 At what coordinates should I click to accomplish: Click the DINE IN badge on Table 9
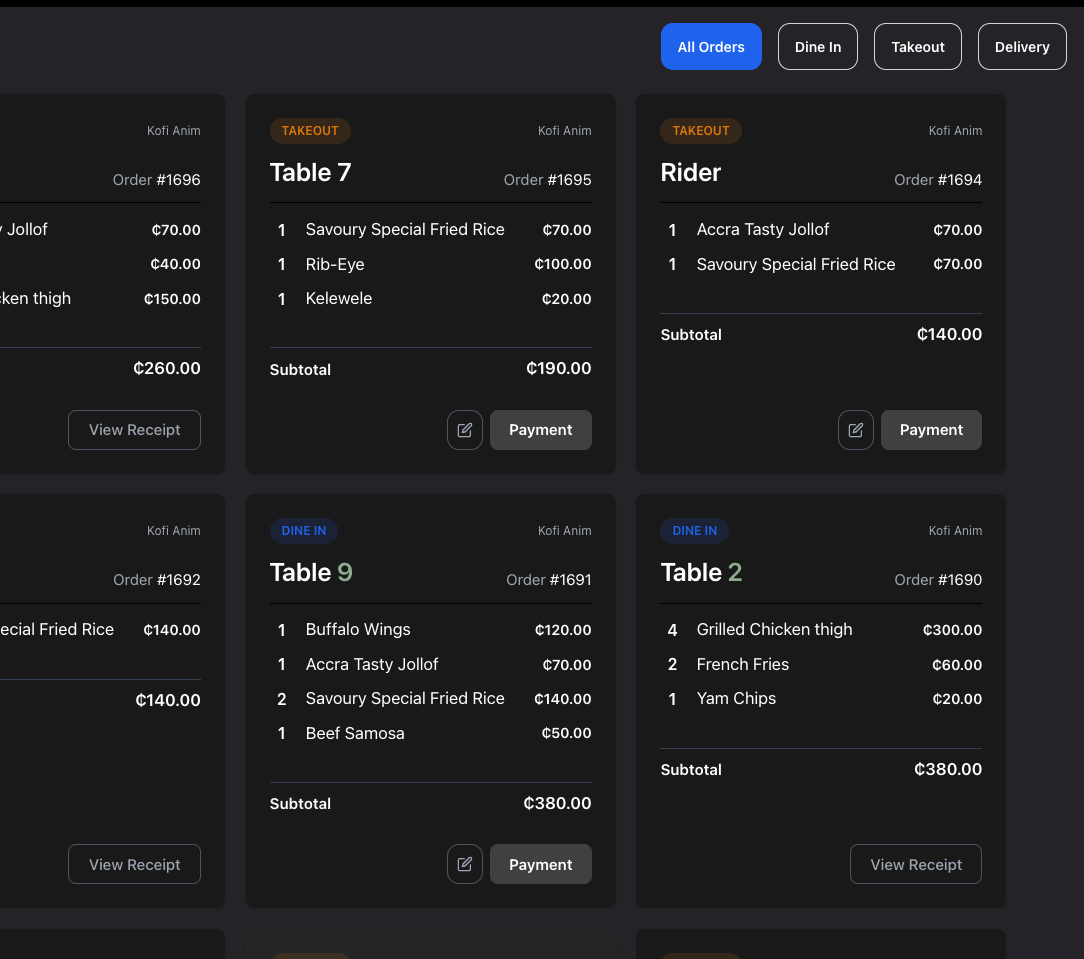(x=303, y=531)
